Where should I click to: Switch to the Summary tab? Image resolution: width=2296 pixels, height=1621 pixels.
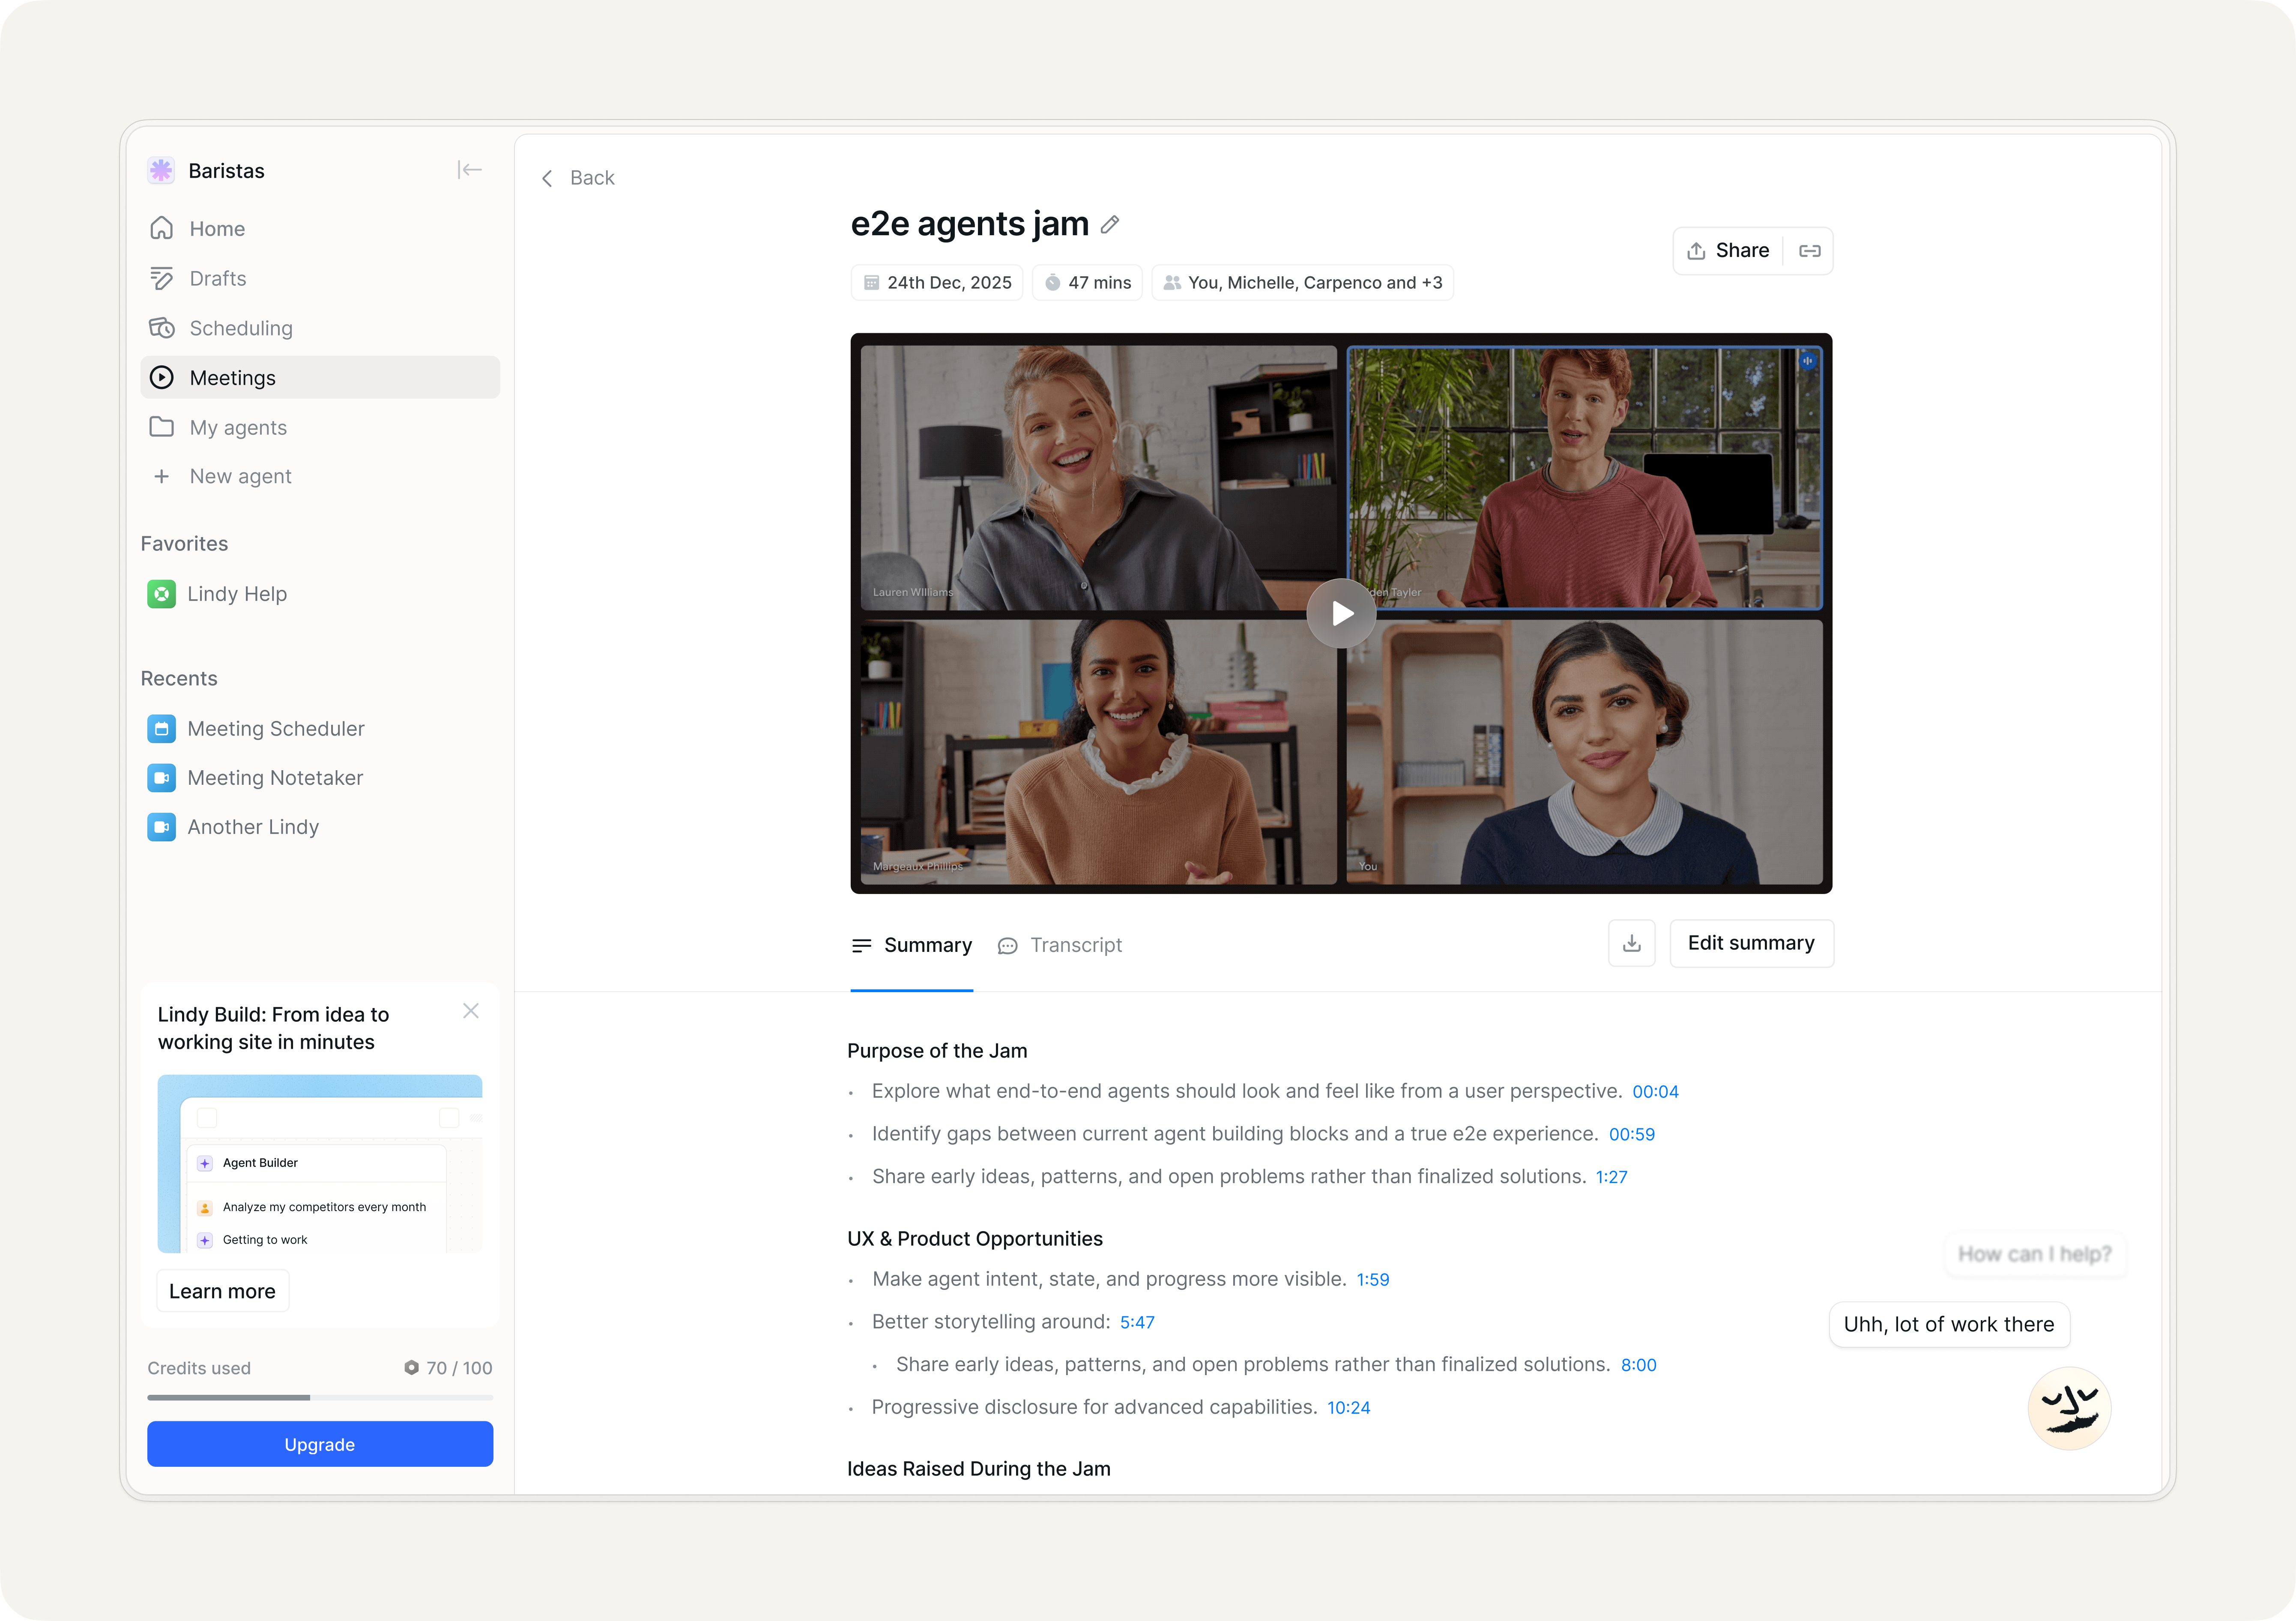[912, 945]
